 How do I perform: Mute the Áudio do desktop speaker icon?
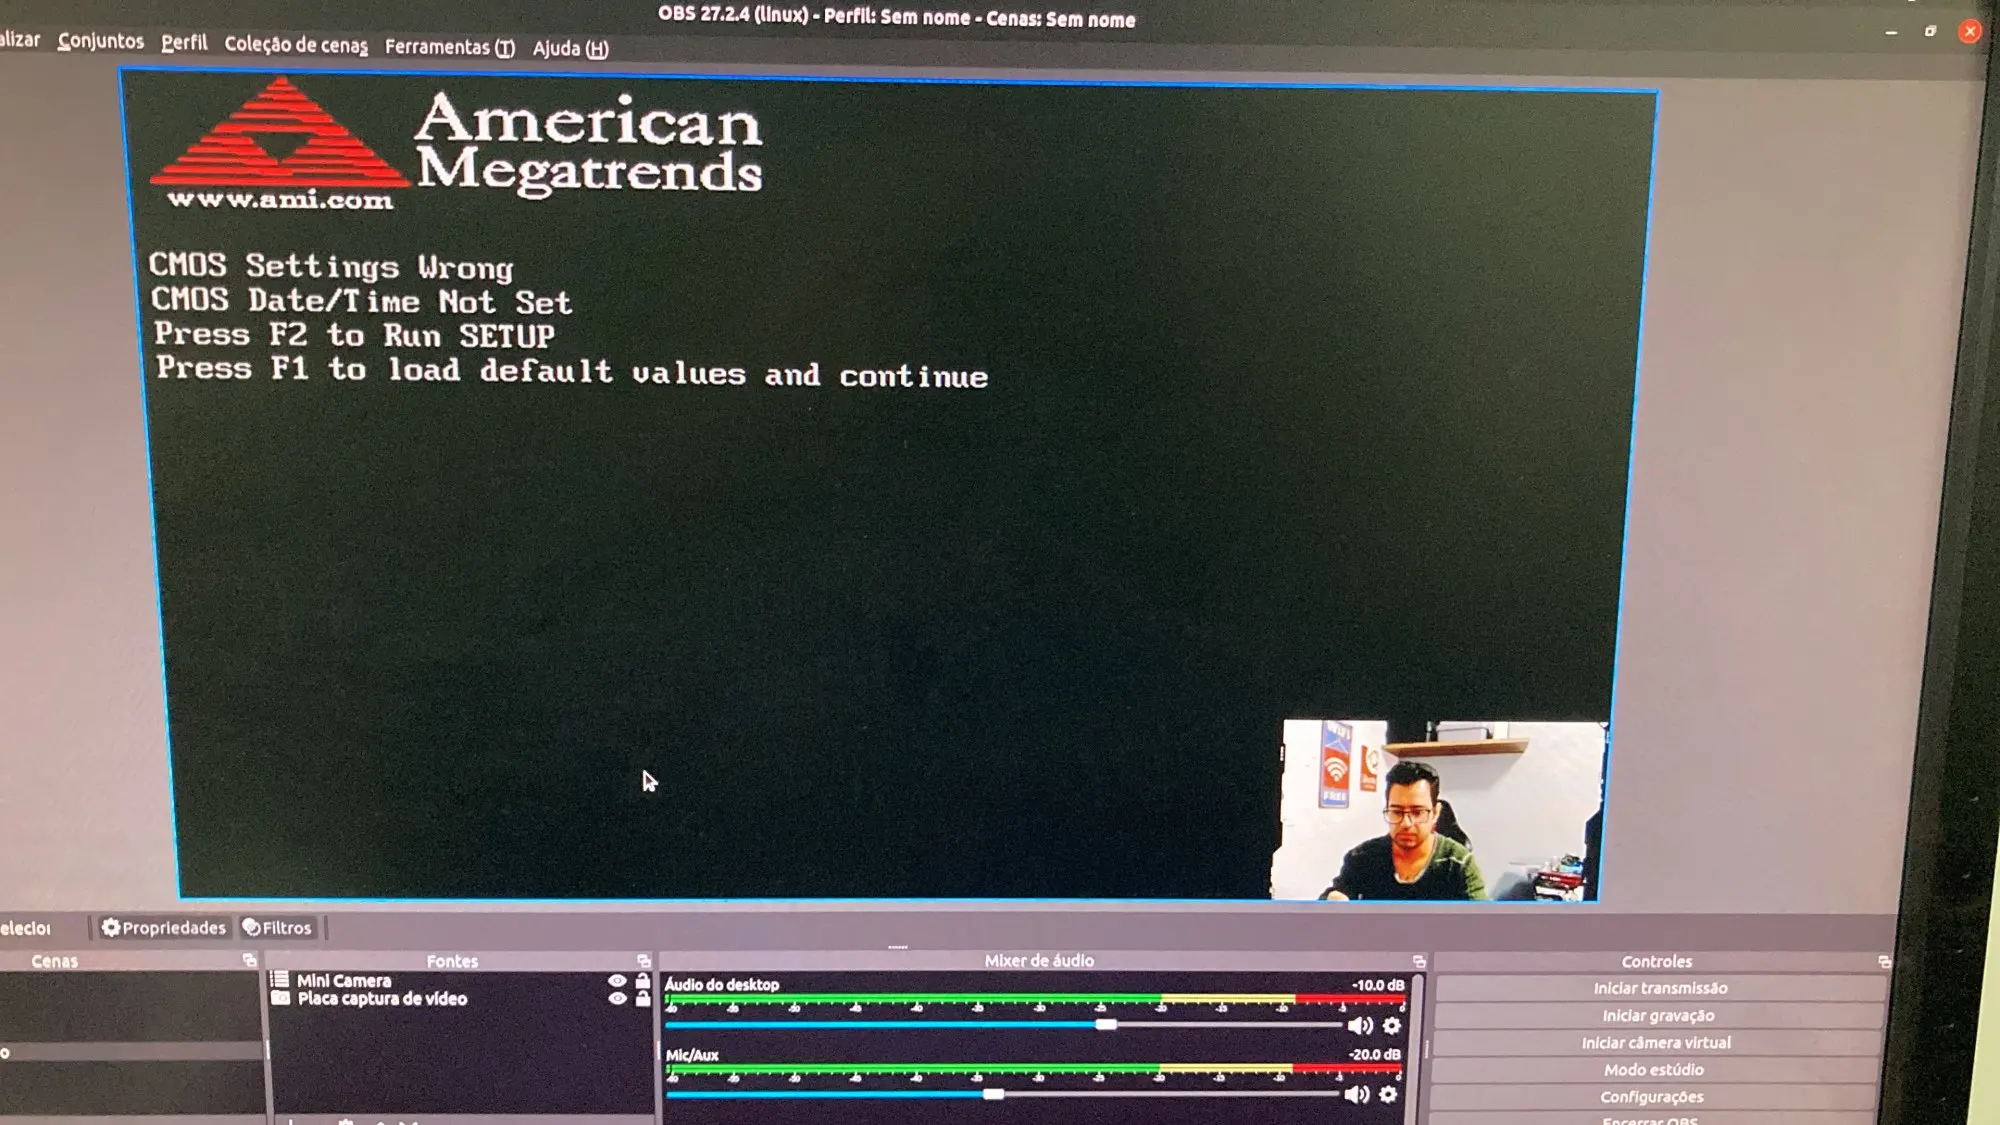1359,1026
